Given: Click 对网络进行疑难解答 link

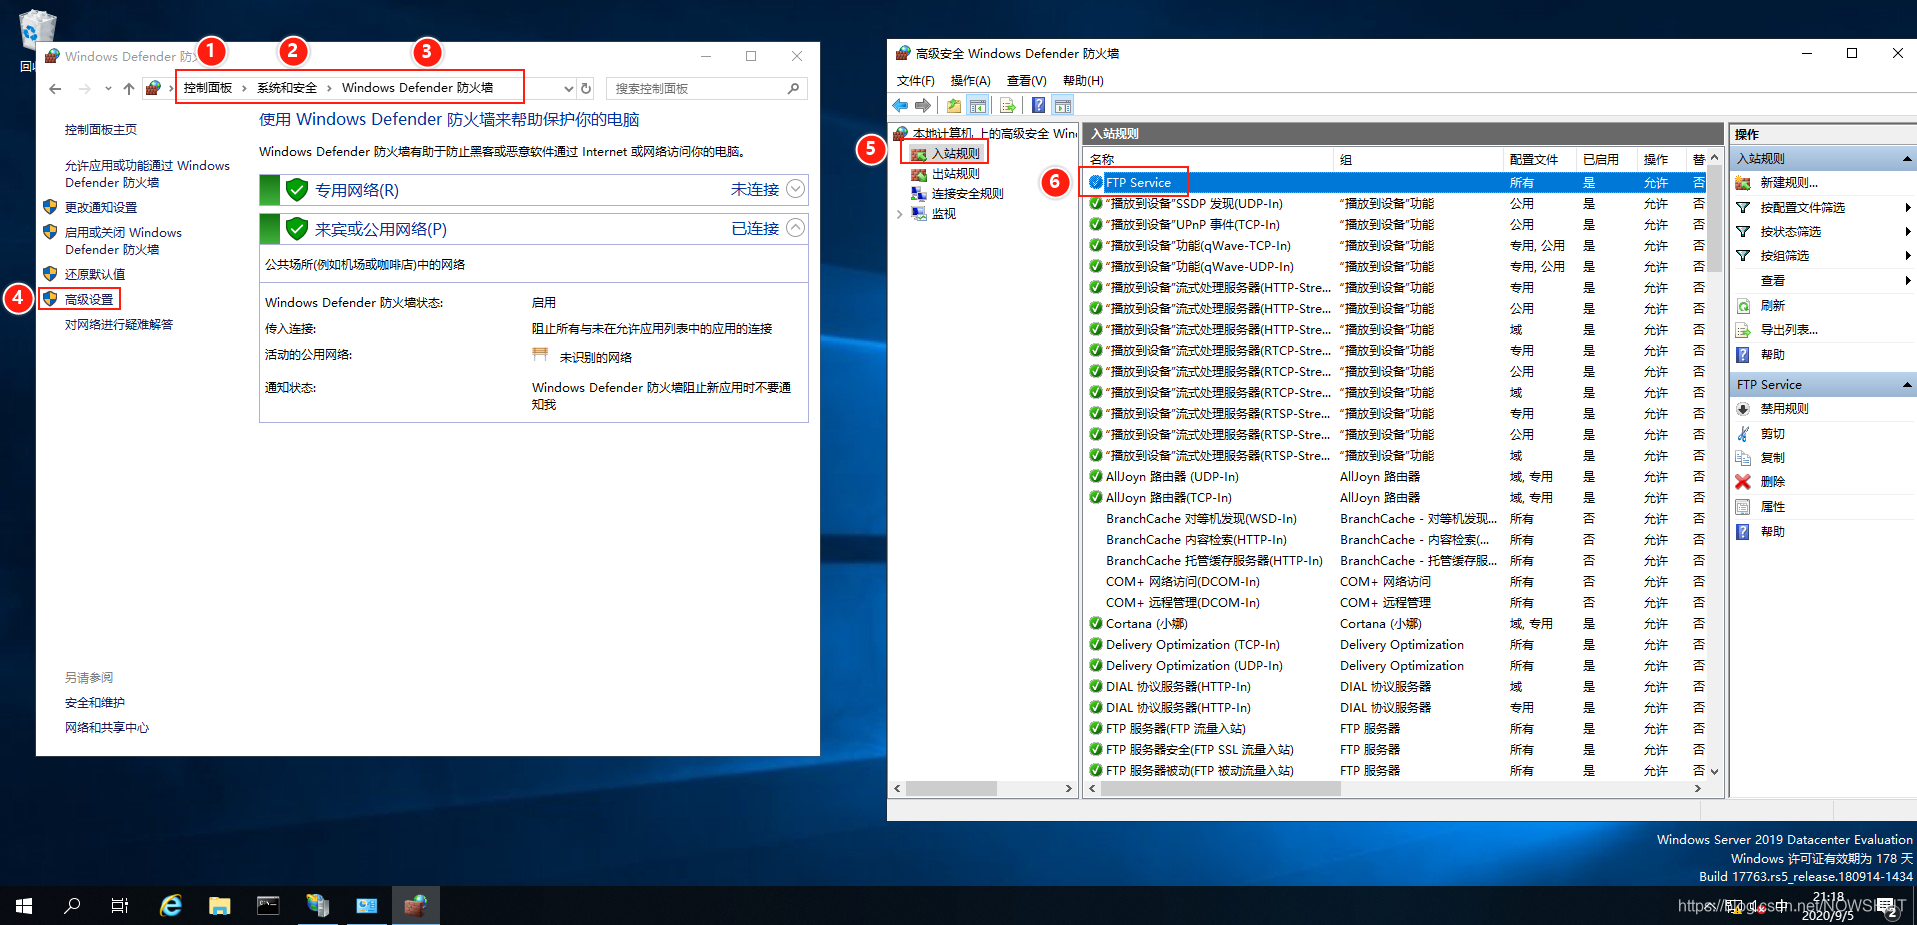Looking at the screenshot, I should click(119, 324).
